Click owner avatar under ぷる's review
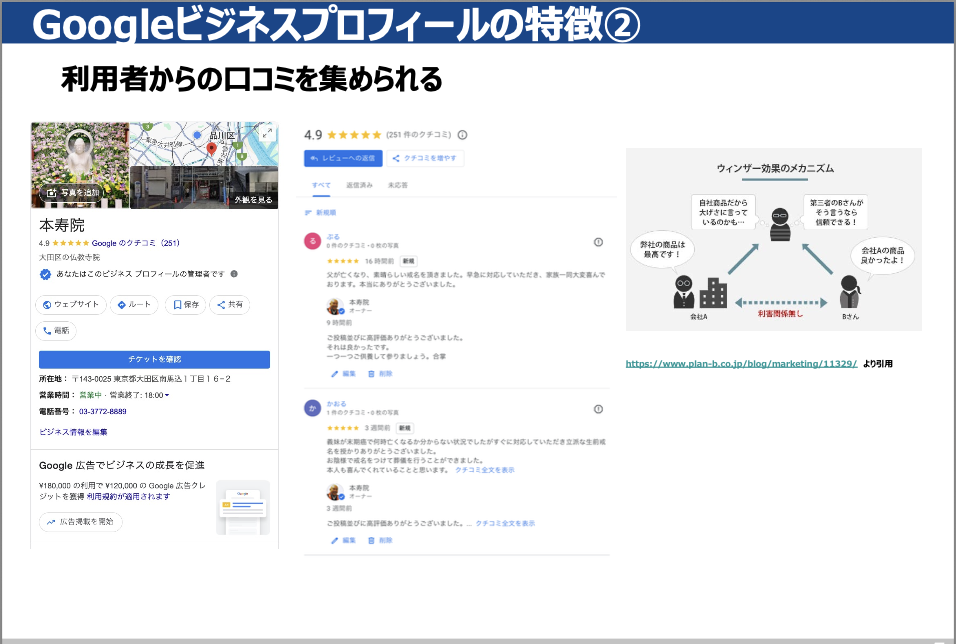Viewport: 956px width, 644px height. [x=335, y=306]
